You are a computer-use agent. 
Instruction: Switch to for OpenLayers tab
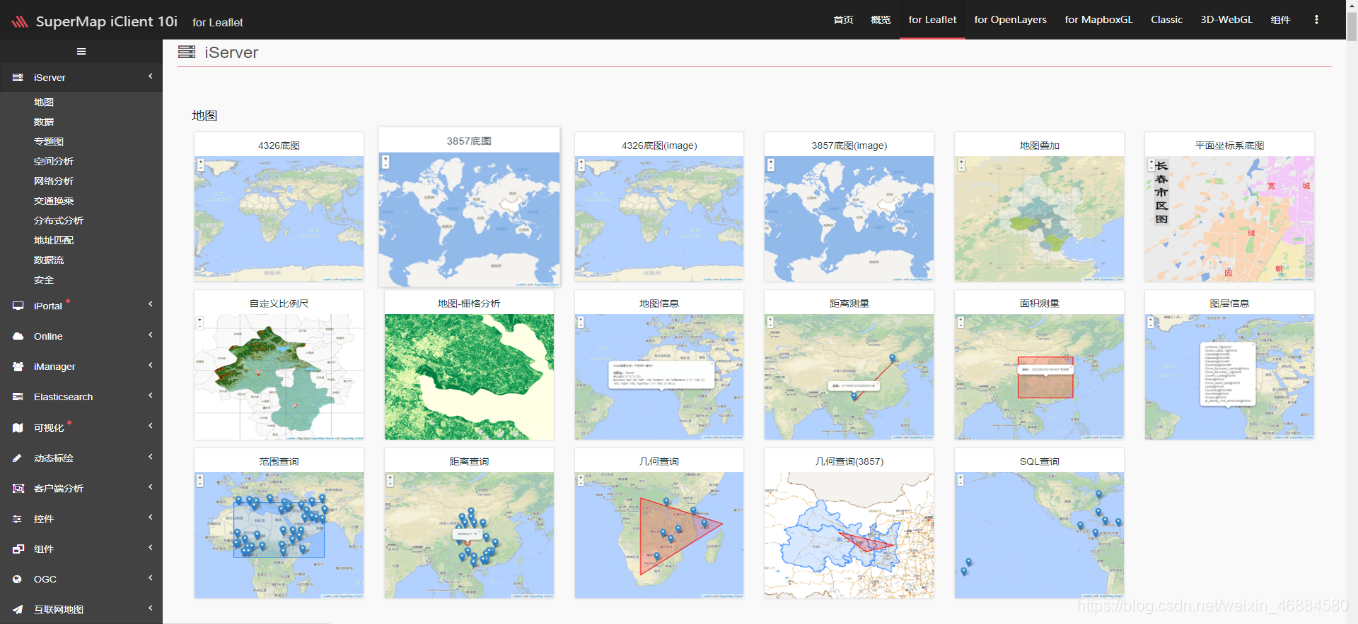click(1010, 20)
